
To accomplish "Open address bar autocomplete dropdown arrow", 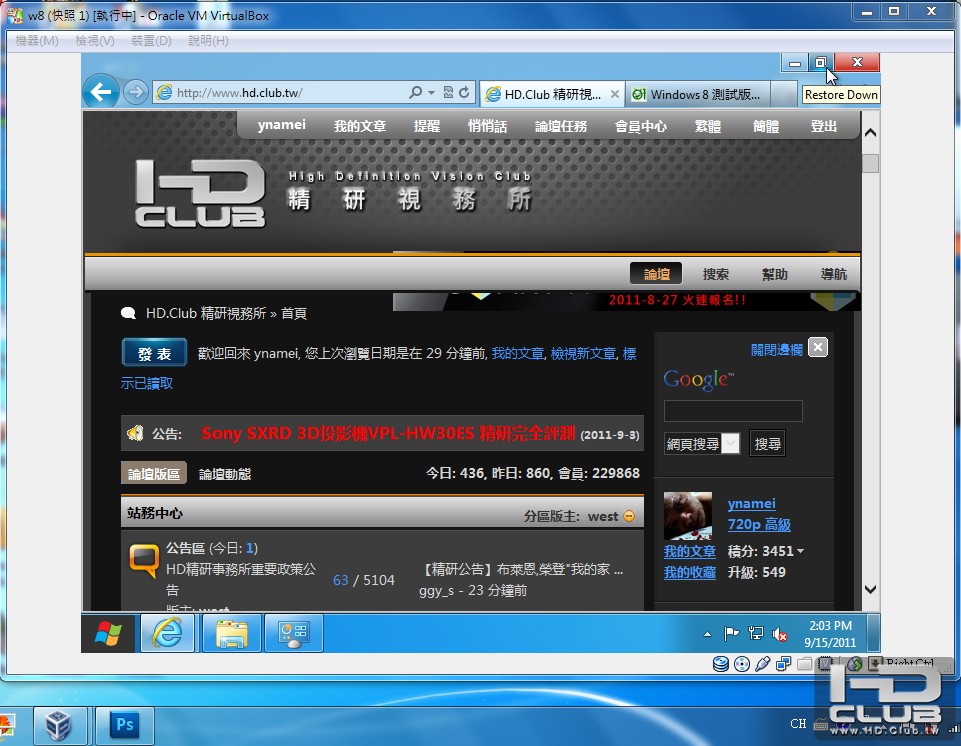I will 431,93.
